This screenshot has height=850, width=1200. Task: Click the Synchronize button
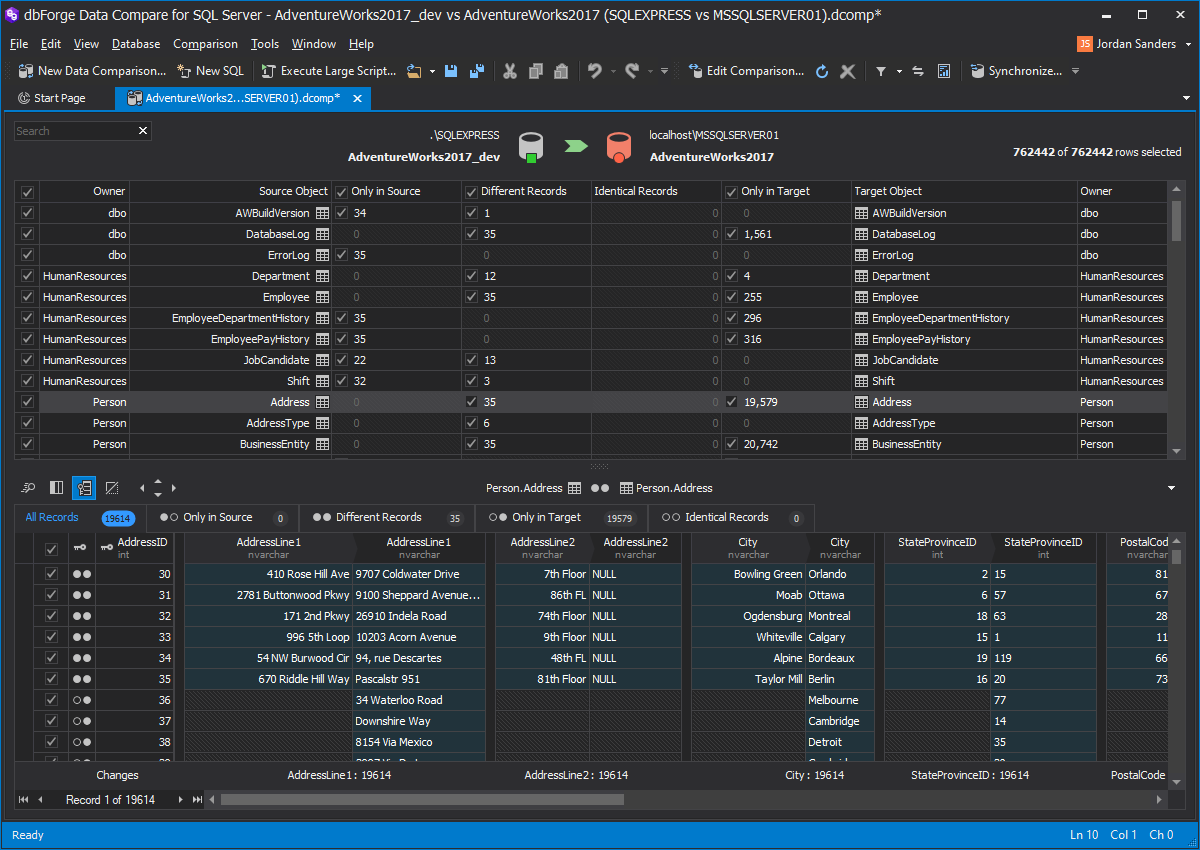(x=1016, y=71)
